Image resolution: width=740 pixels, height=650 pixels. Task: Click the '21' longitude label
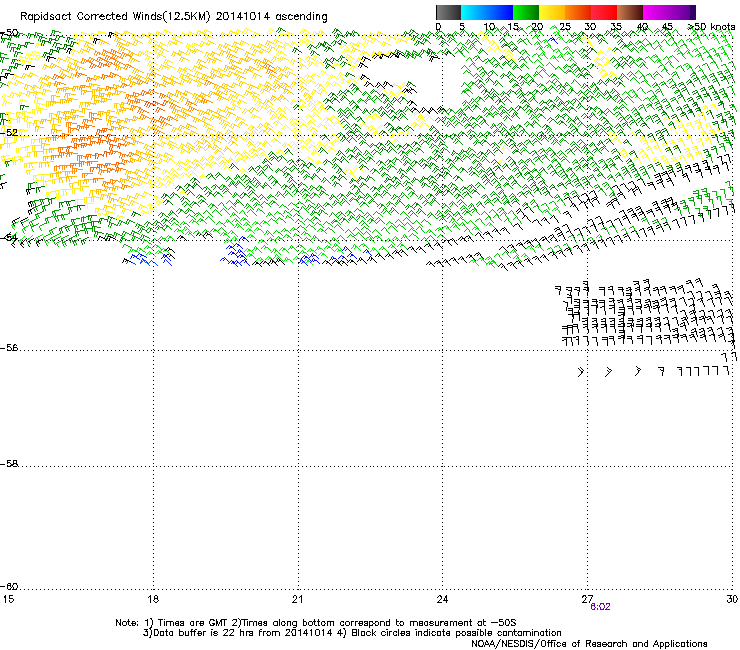tap(297, 599)
